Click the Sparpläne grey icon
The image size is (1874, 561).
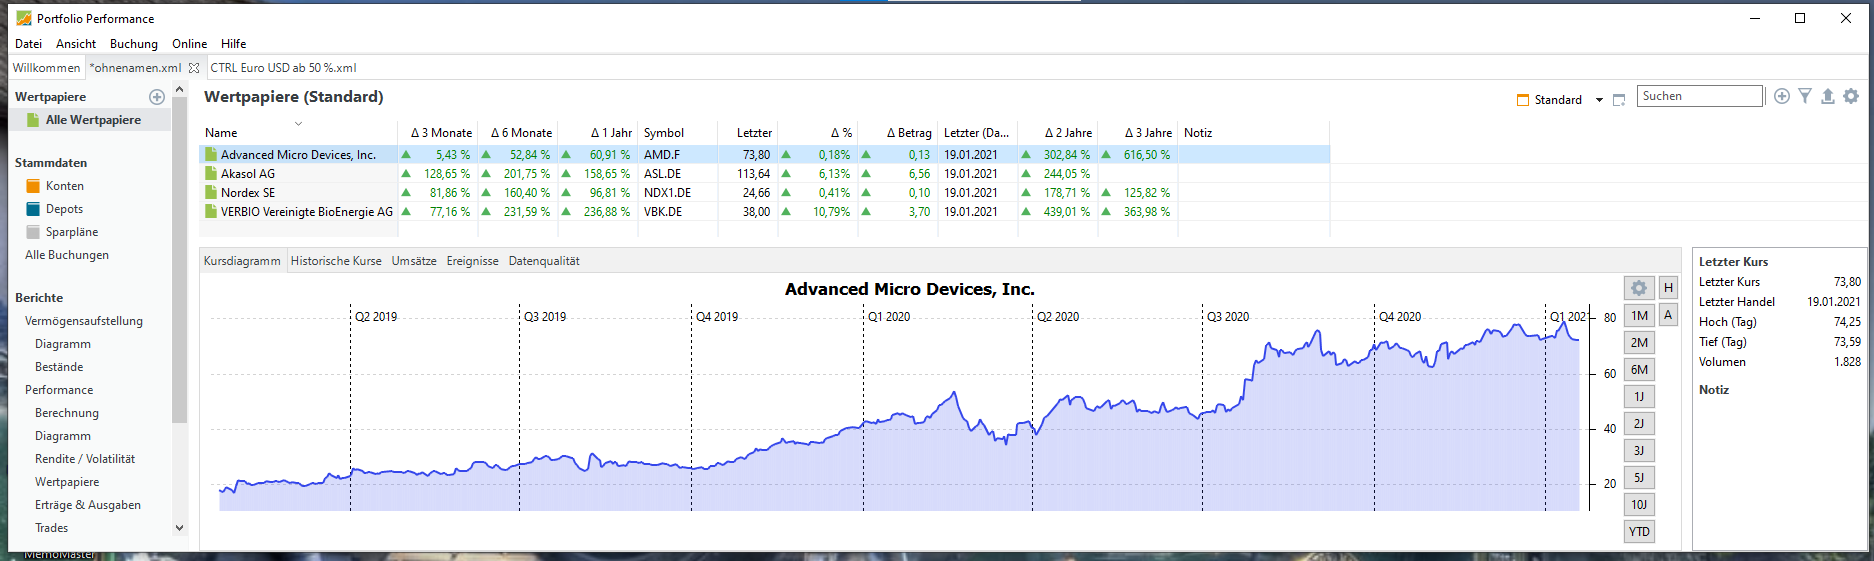click(x=33, y=232)
